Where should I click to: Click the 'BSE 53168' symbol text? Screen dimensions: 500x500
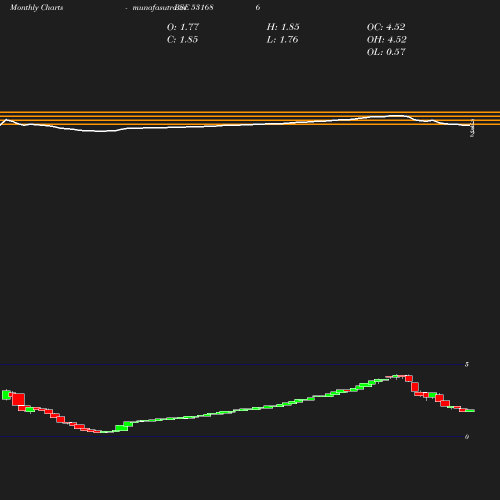coord(194,7)
